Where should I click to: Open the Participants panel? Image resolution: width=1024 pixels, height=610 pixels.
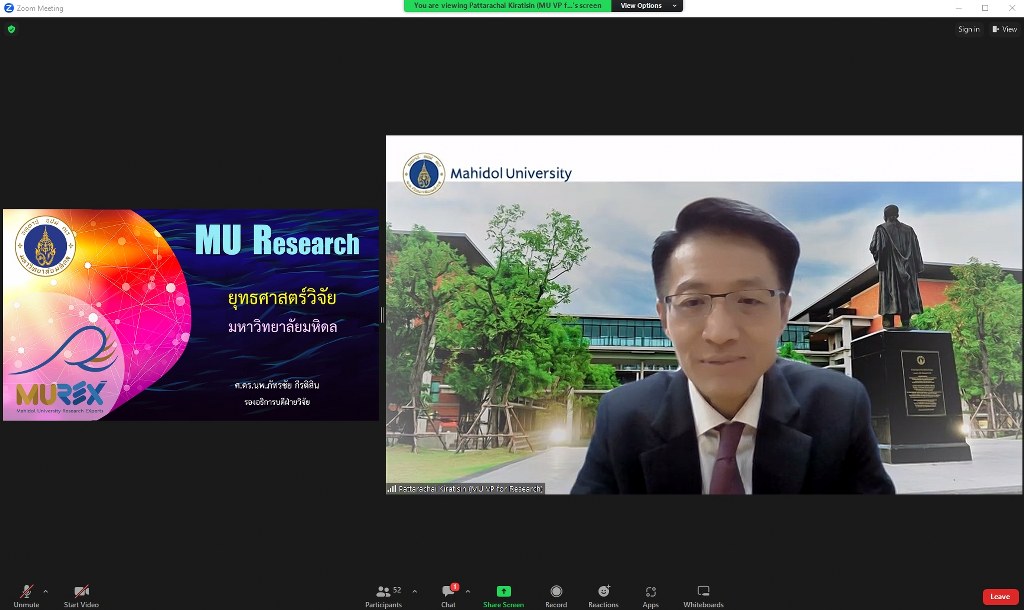(383, 594)
